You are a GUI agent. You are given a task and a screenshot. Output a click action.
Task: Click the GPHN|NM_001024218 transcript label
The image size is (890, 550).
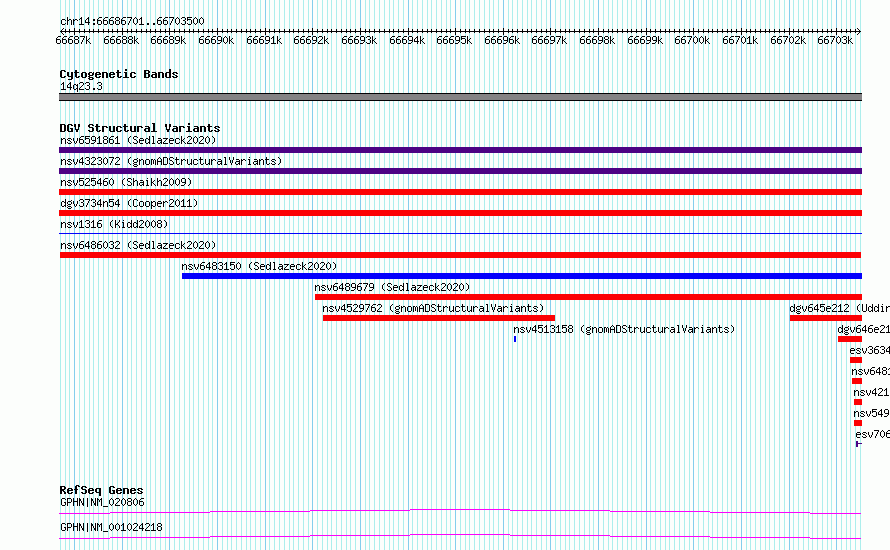(111, 527)
